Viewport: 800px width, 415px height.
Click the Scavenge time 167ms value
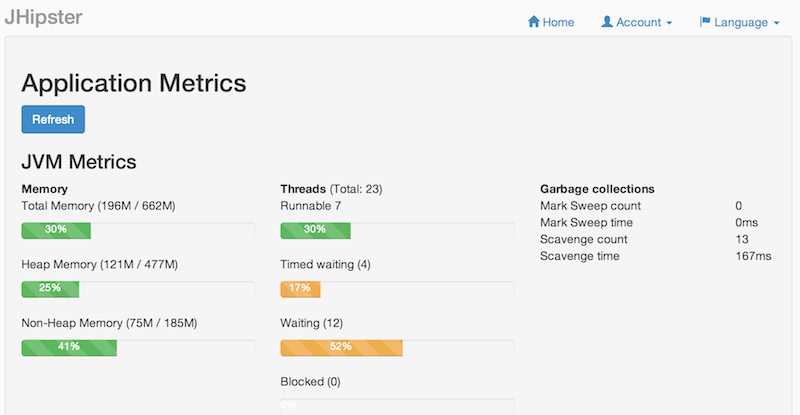point(753,257)
